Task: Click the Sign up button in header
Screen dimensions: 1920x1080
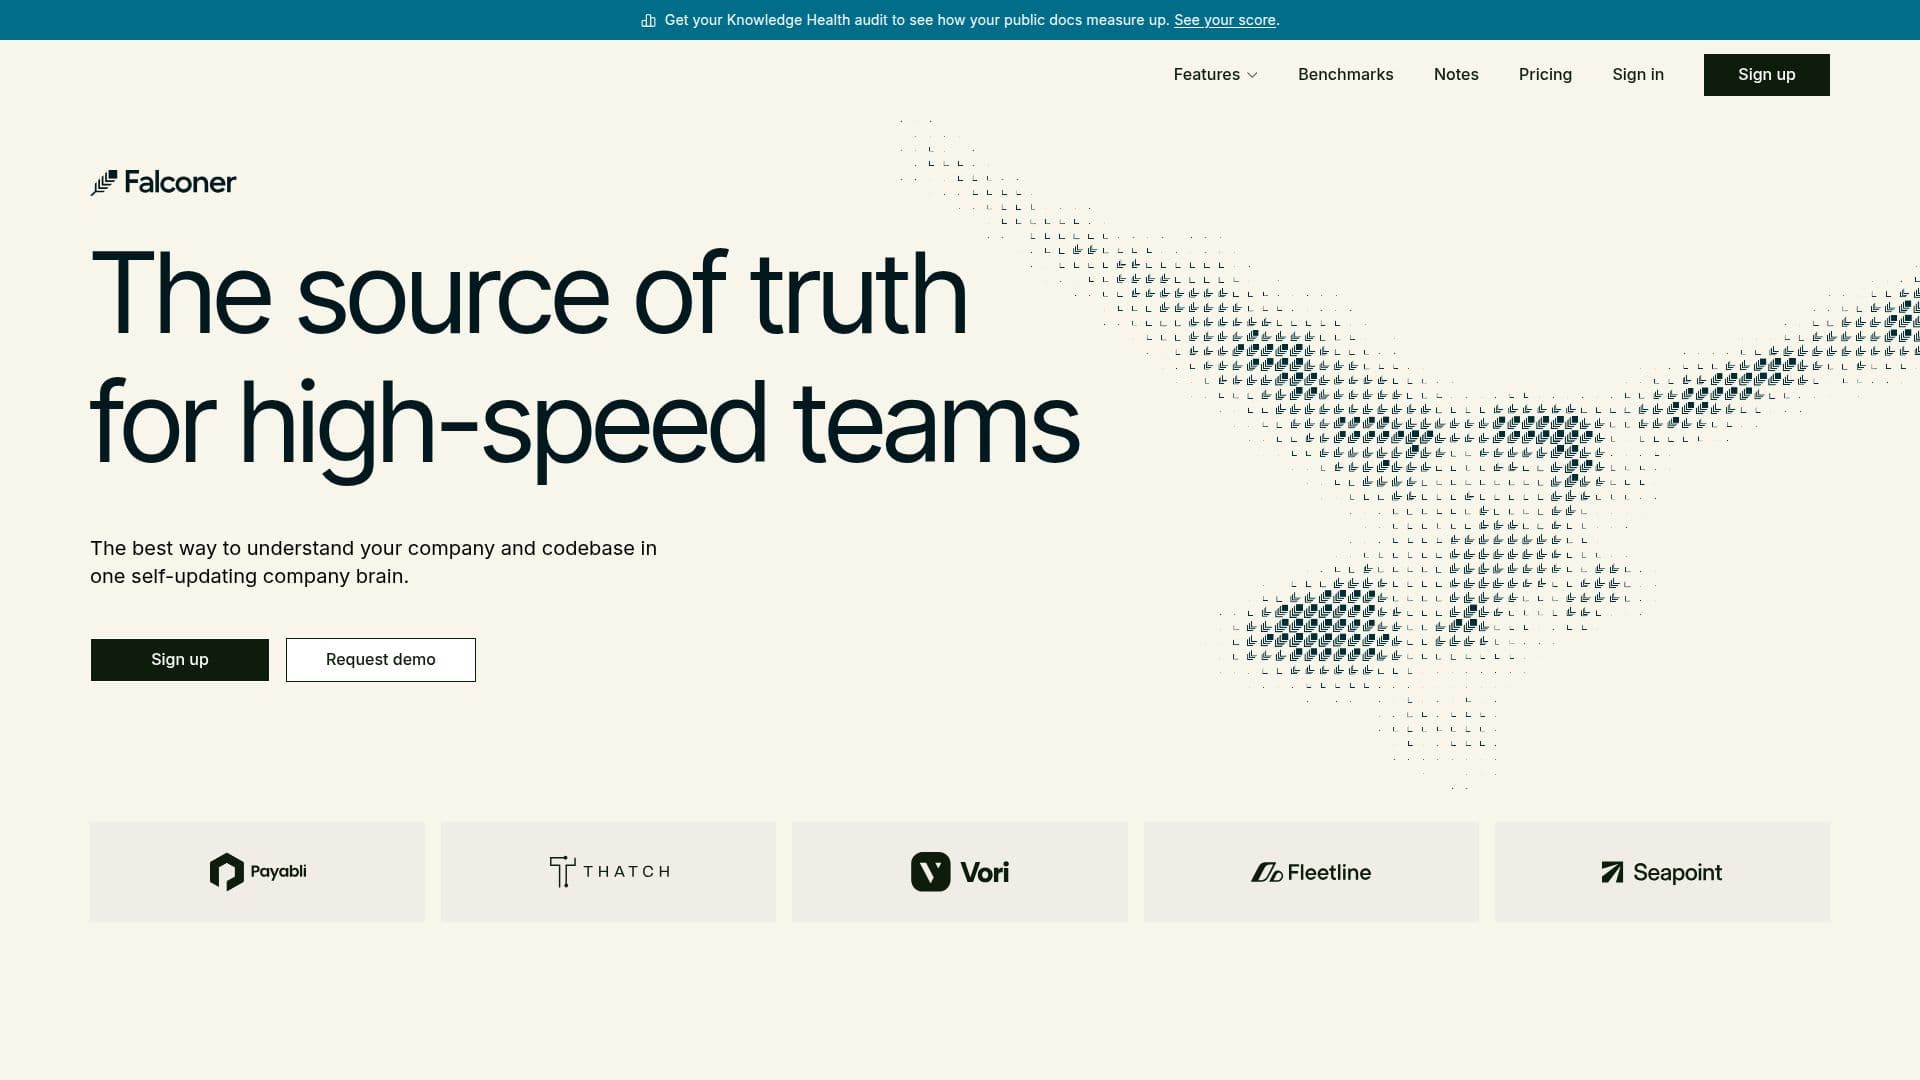Action: [1767, 75]
